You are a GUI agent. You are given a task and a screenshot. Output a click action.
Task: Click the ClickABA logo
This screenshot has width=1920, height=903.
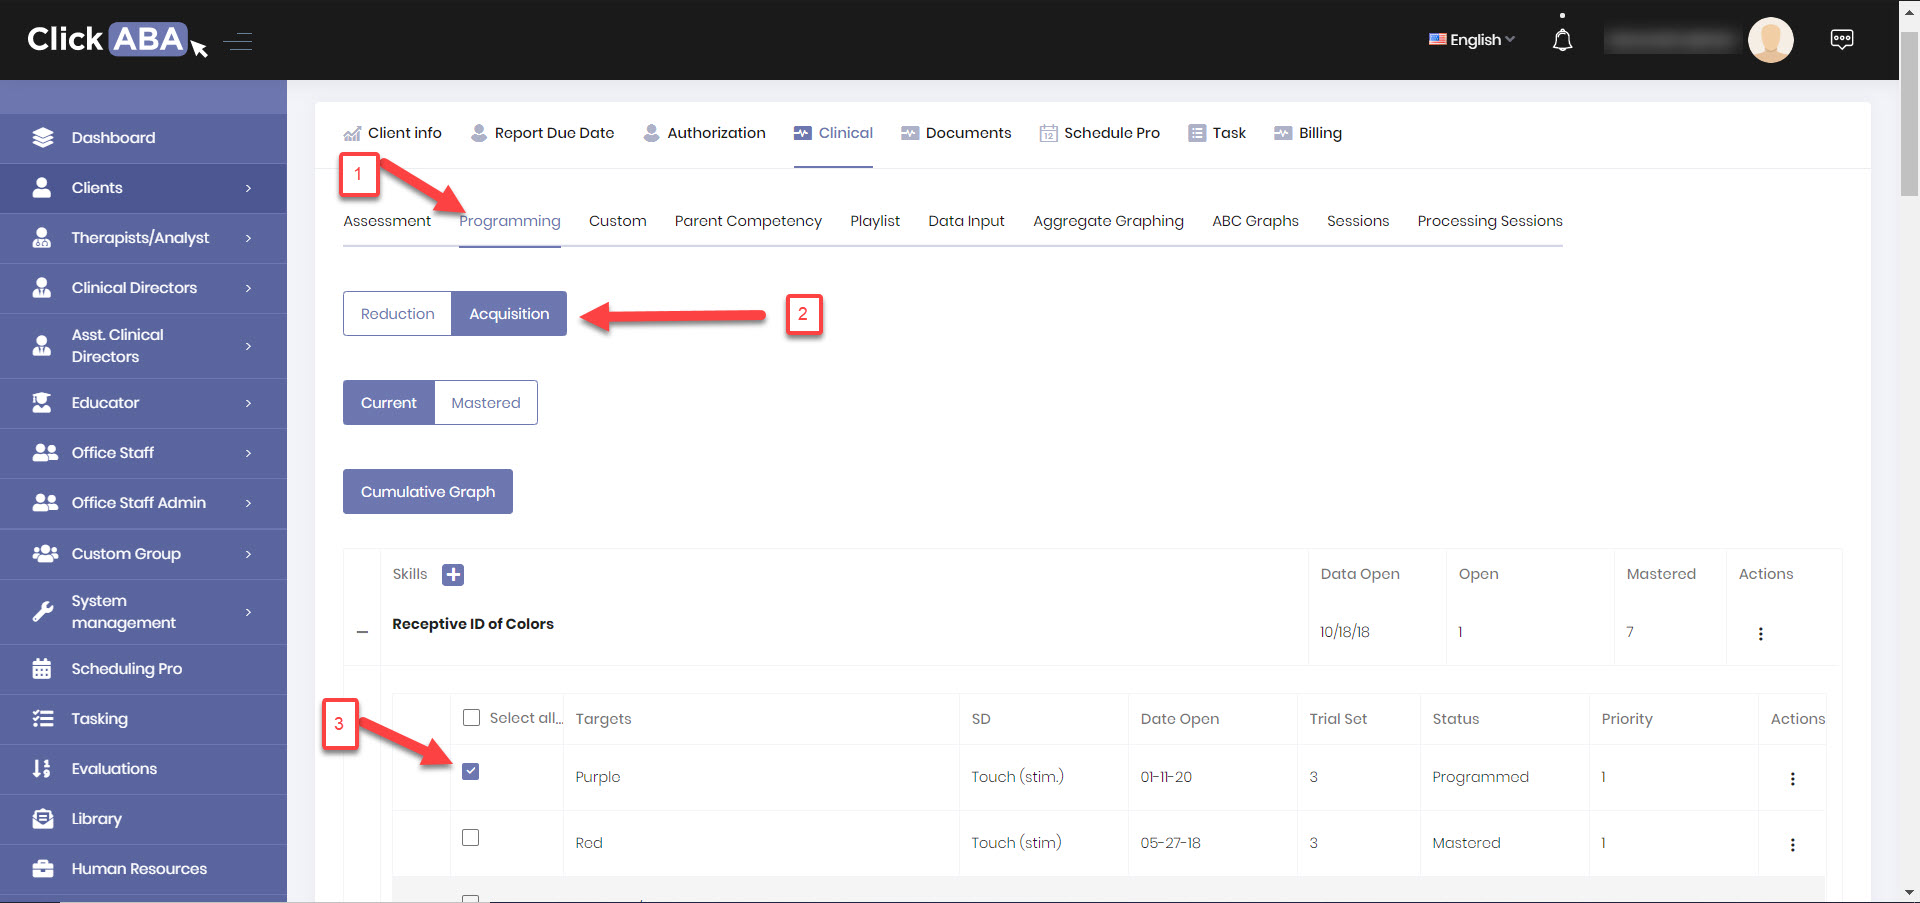point(117,40)
